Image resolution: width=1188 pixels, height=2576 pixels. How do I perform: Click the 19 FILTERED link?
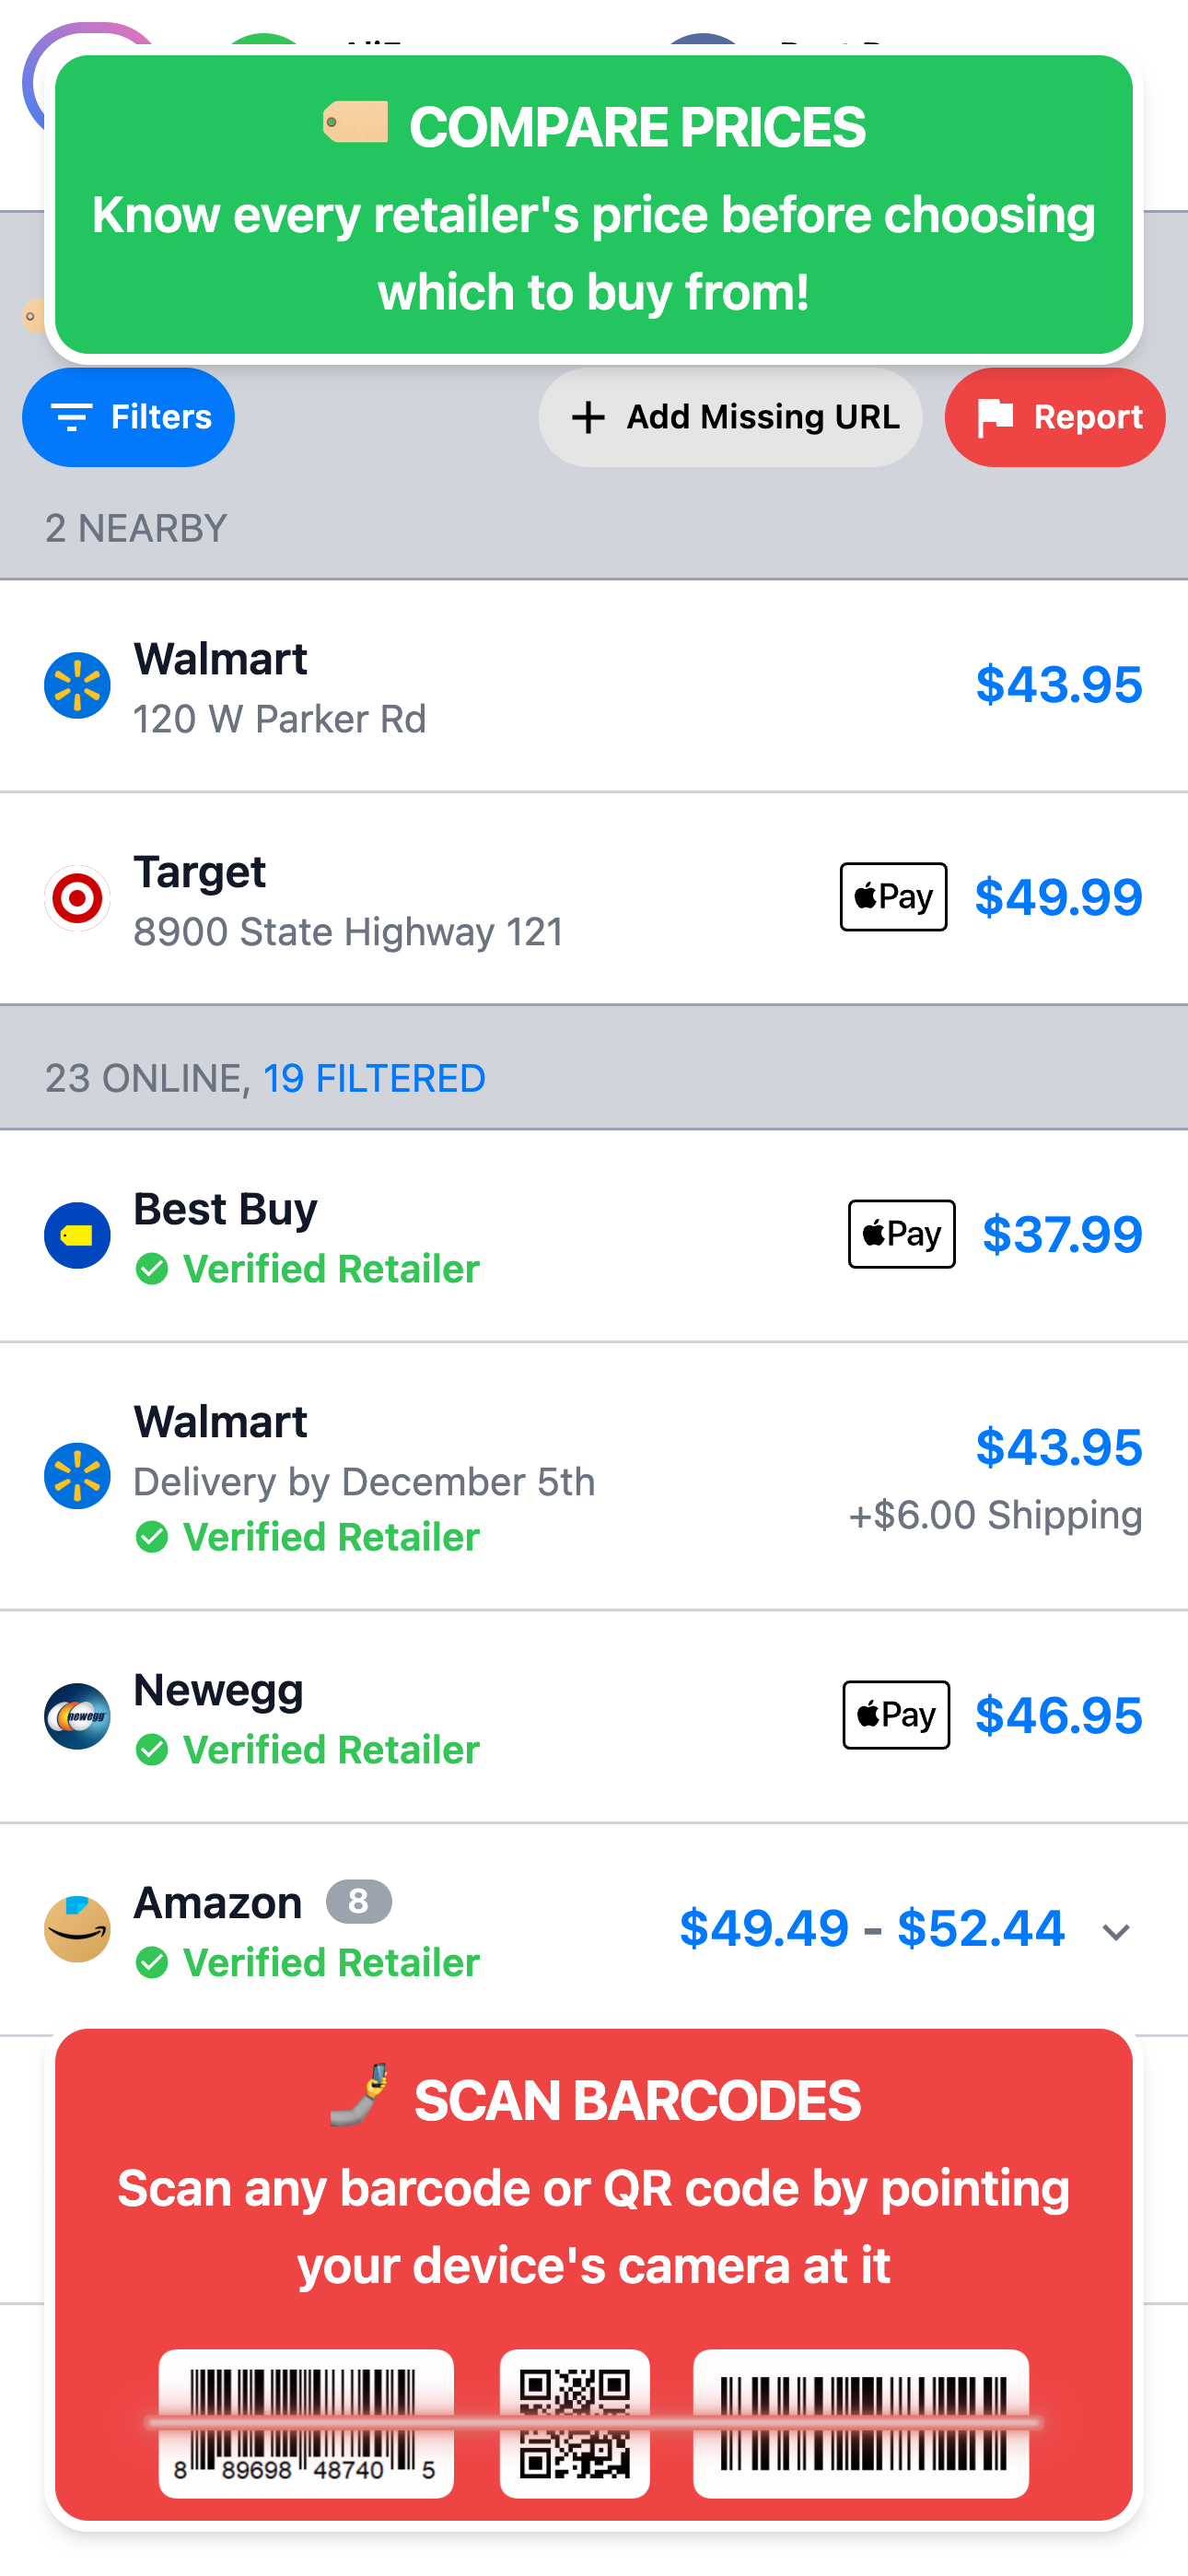[374, 1078]
